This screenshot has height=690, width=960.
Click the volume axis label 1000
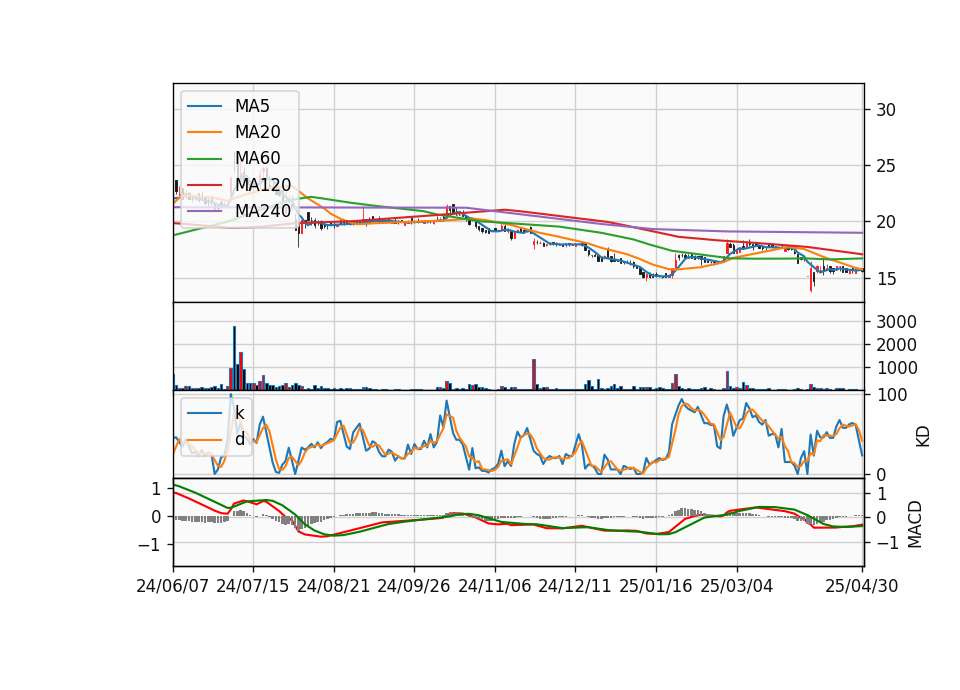(x=896, y=368)
